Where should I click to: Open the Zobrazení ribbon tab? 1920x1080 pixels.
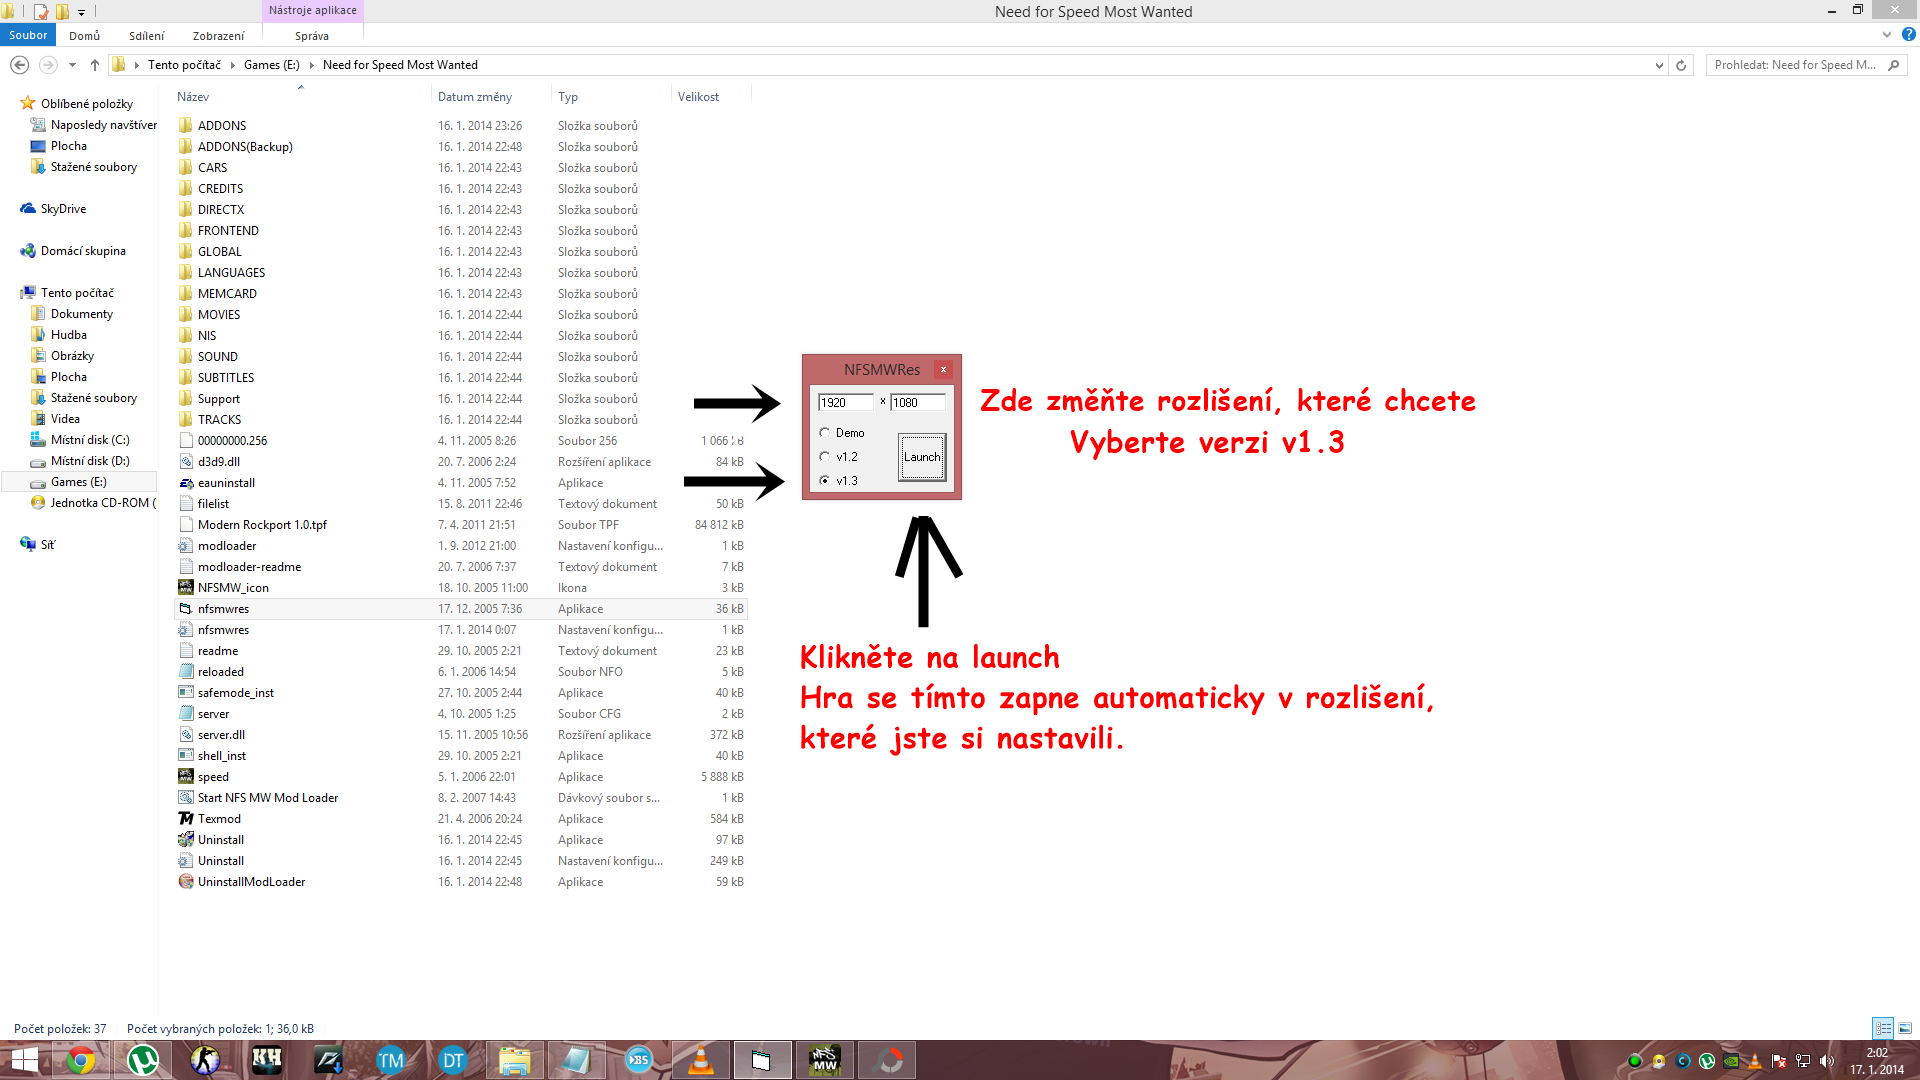coord(218,36)
